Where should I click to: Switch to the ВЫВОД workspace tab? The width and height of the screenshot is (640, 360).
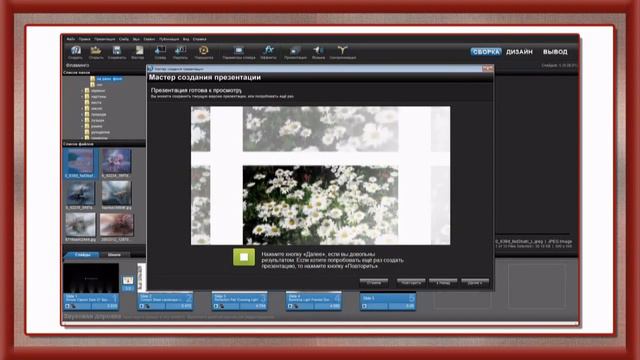tap(555, 52)
